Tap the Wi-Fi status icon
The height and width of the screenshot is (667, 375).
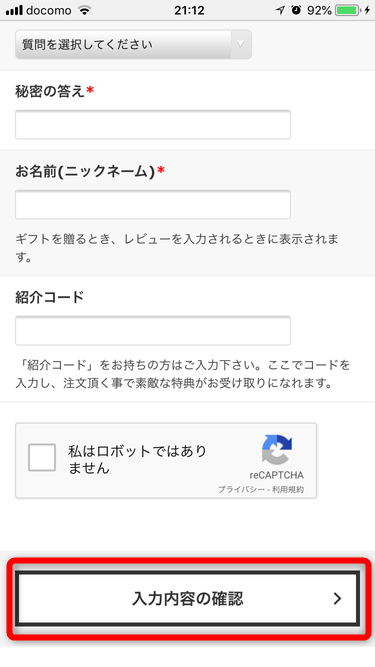[x=85, y=10]
